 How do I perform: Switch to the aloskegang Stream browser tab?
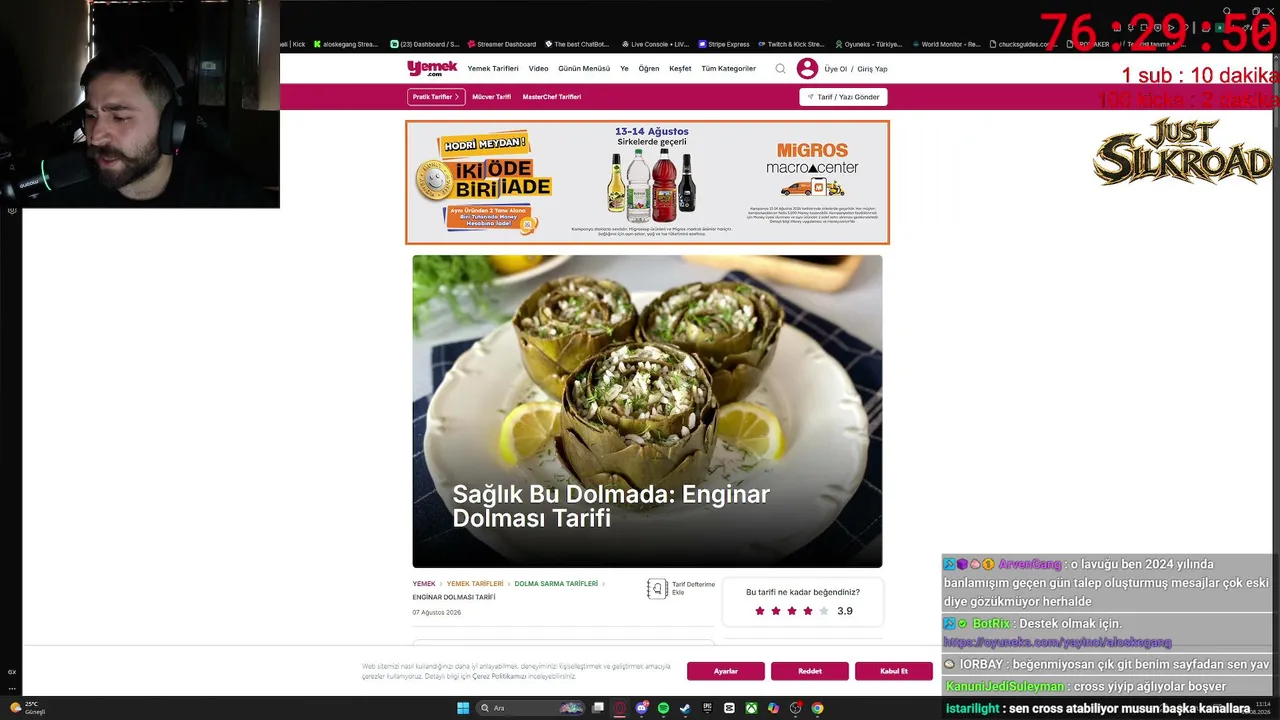(346, 44)
